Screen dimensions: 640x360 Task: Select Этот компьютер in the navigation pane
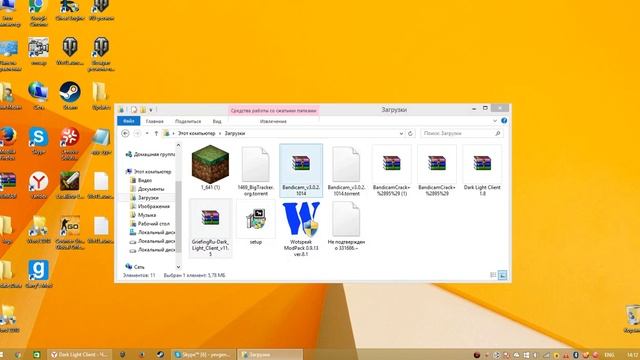click(x=149, y=172)
